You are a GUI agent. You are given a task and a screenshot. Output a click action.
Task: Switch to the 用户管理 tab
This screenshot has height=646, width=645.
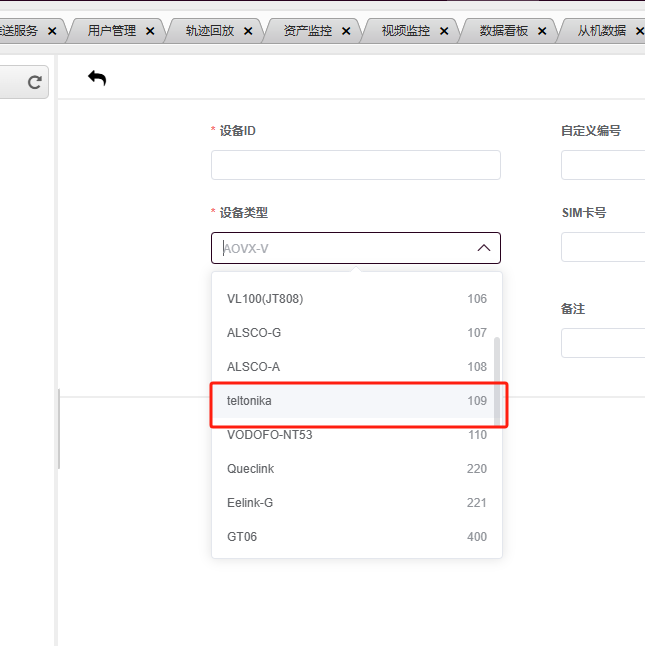tap(111, 31)
